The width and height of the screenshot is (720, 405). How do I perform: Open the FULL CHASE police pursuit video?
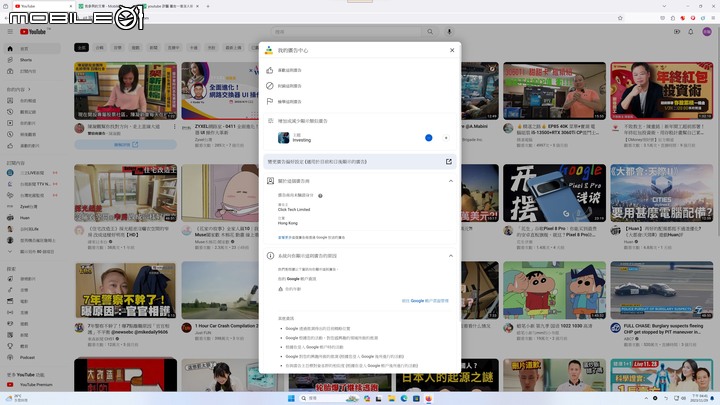662,290
